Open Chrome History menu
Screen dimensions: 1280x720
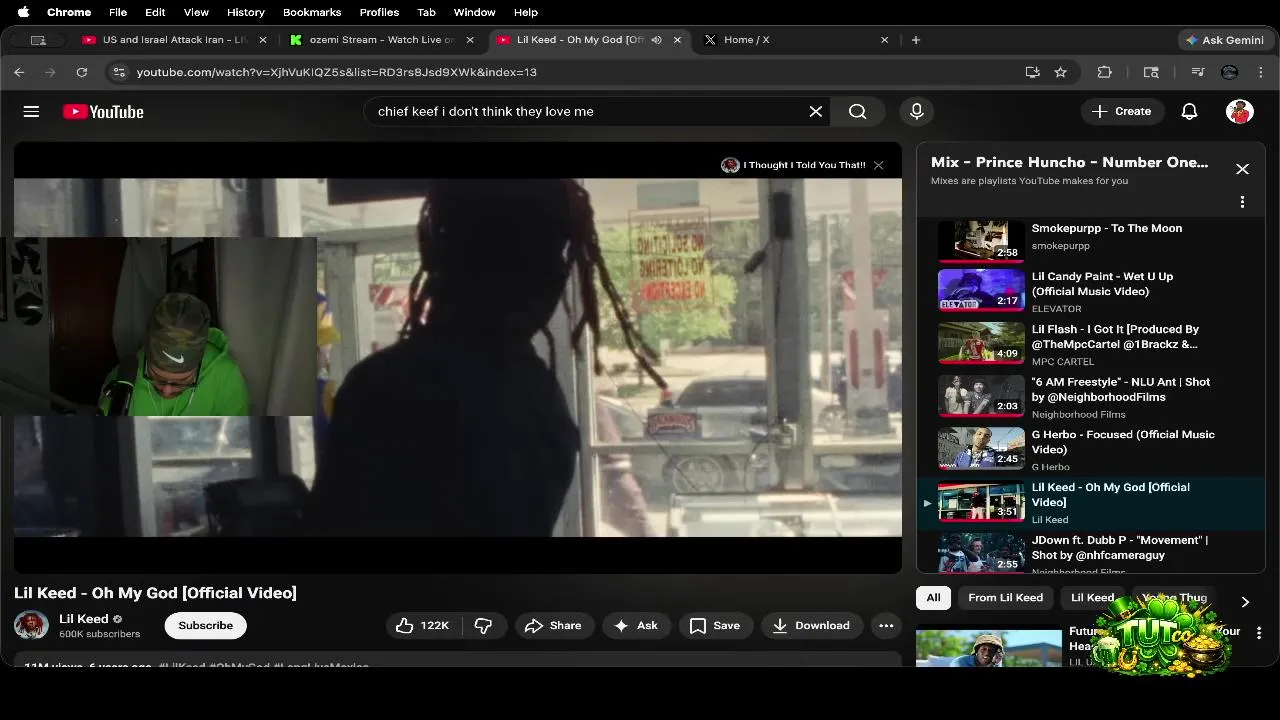coord(245,12)
